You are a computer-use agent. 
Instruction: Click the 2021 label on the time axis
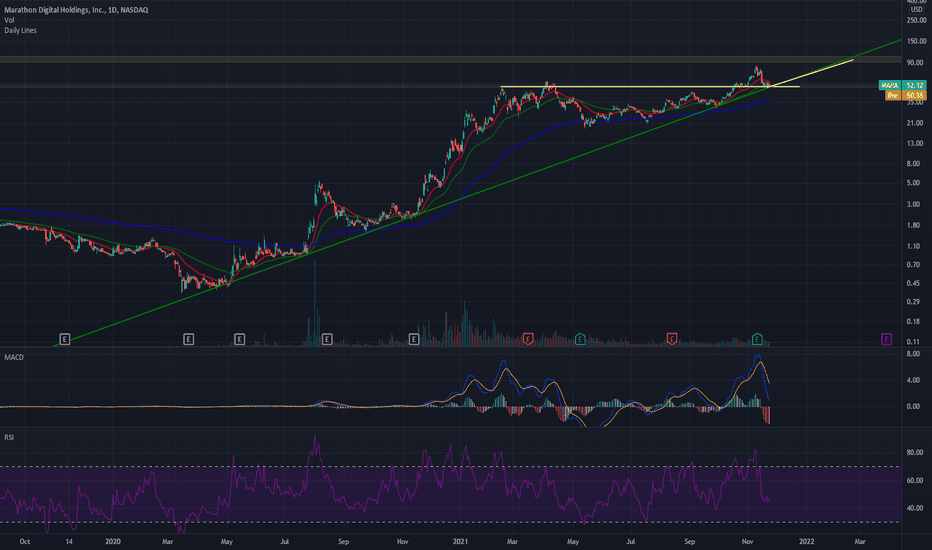click(461, 542)
